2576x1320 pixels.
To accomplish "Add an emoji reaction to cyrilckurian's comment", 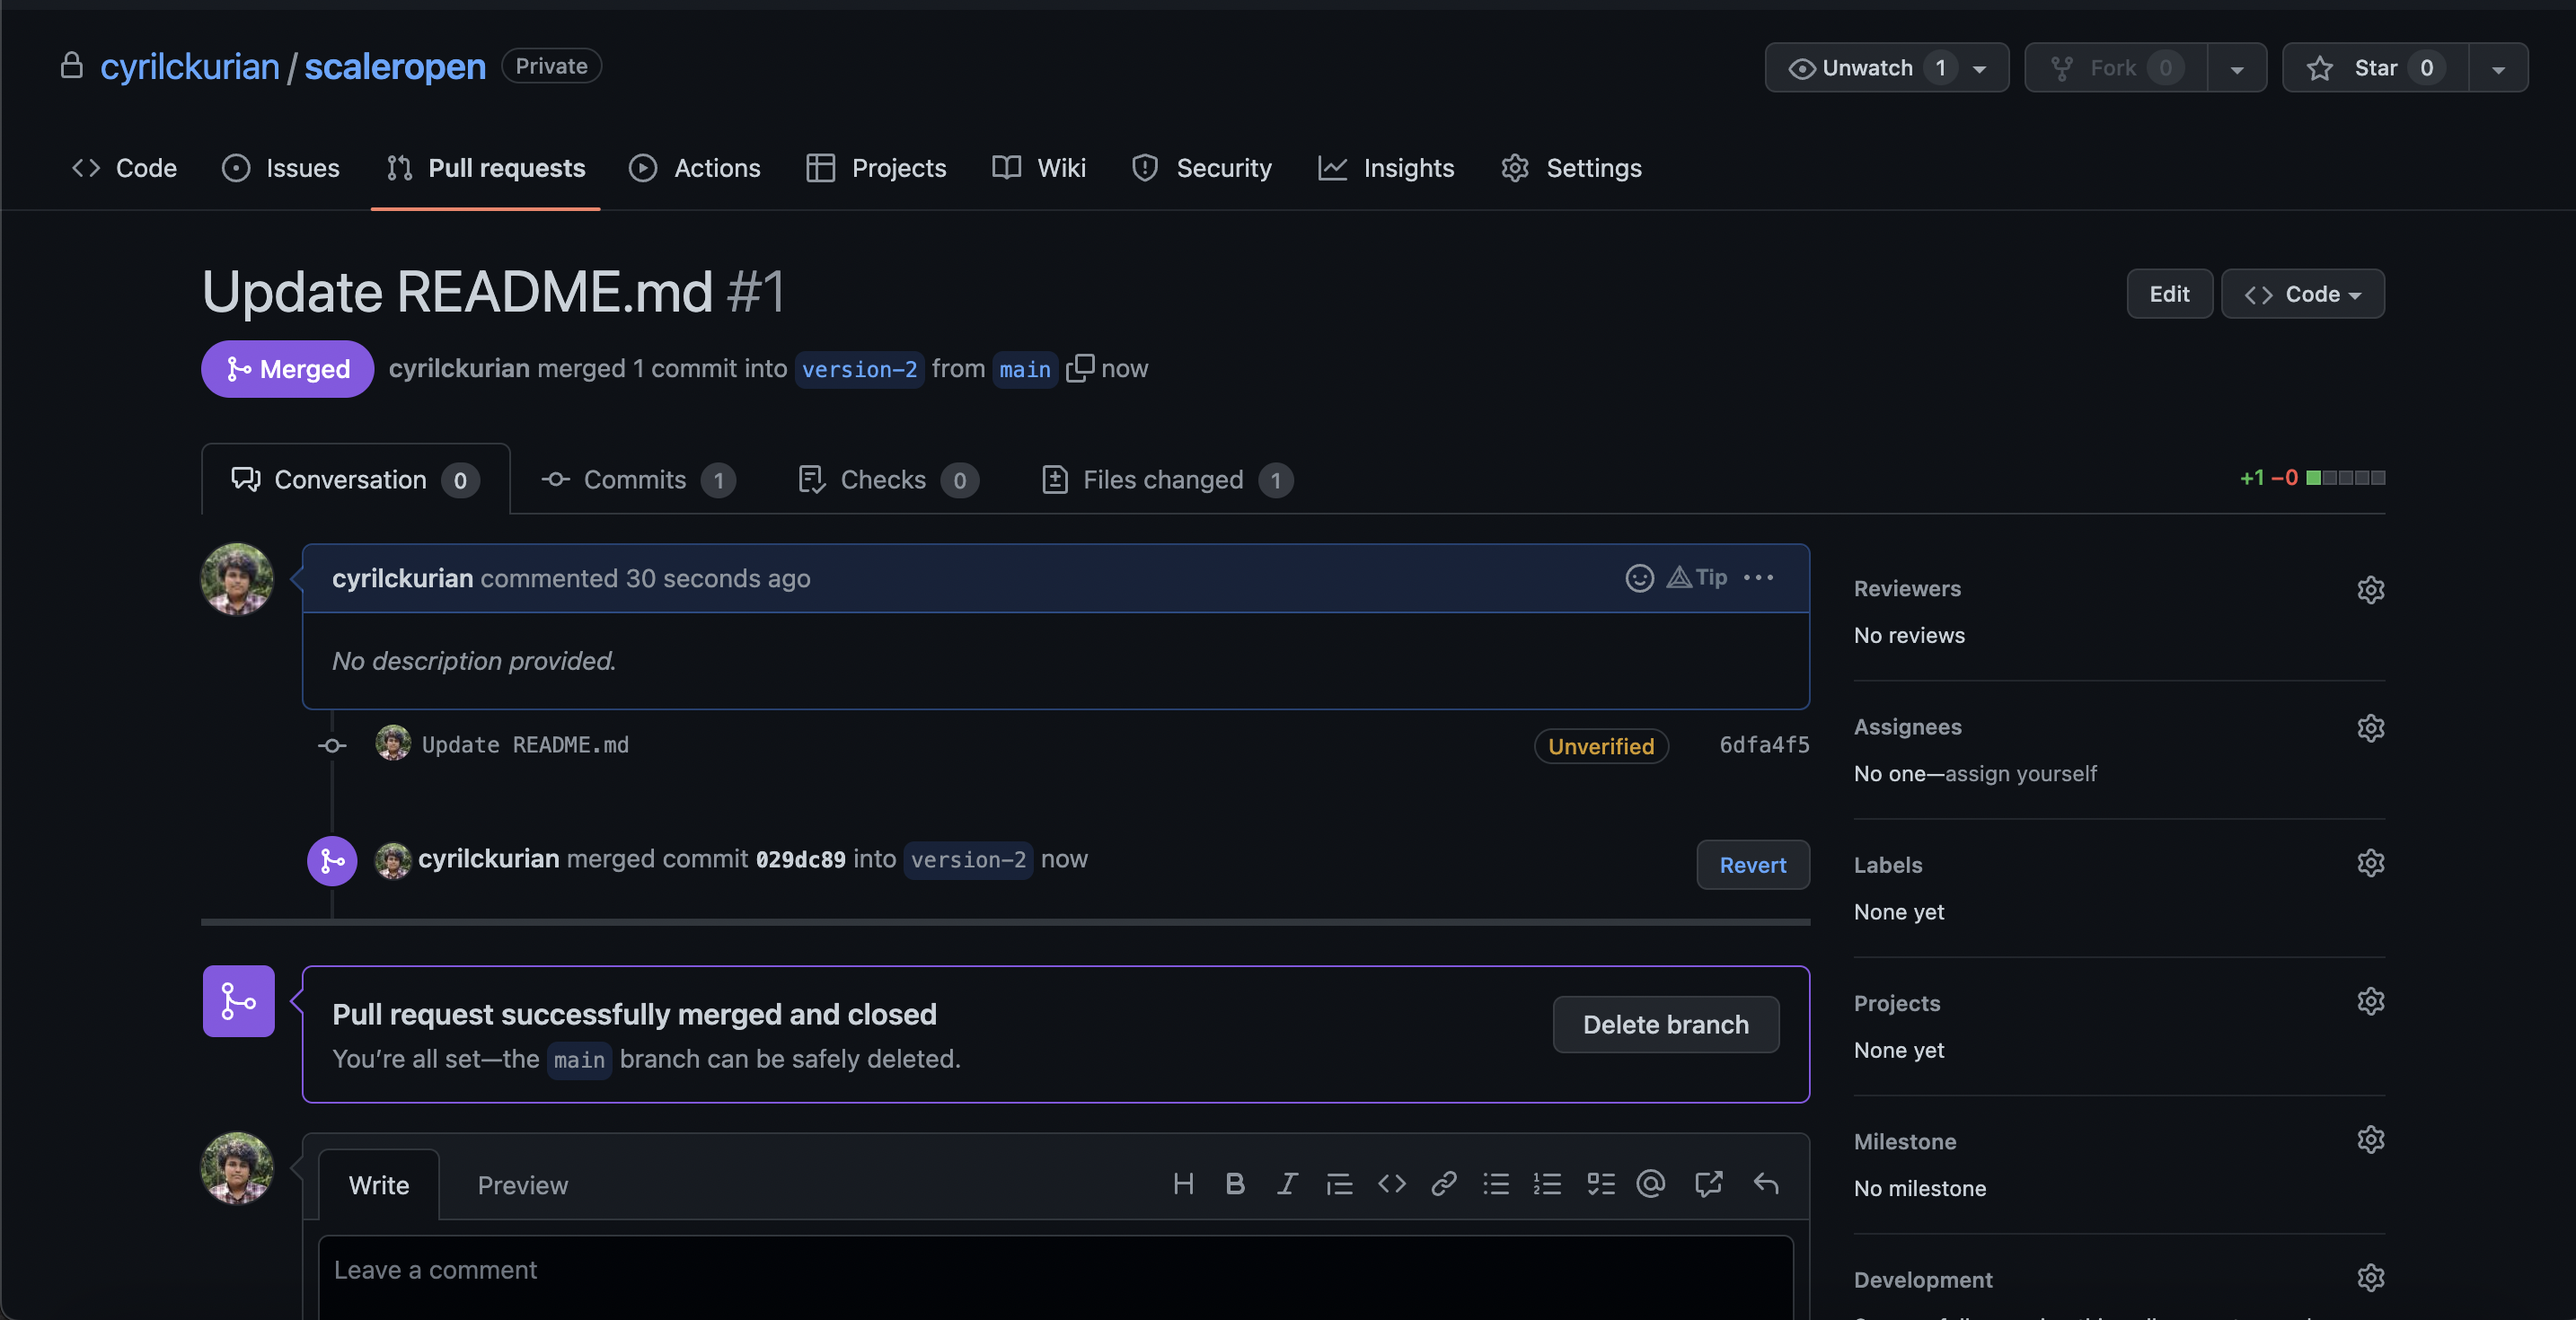I will 1640,578.
